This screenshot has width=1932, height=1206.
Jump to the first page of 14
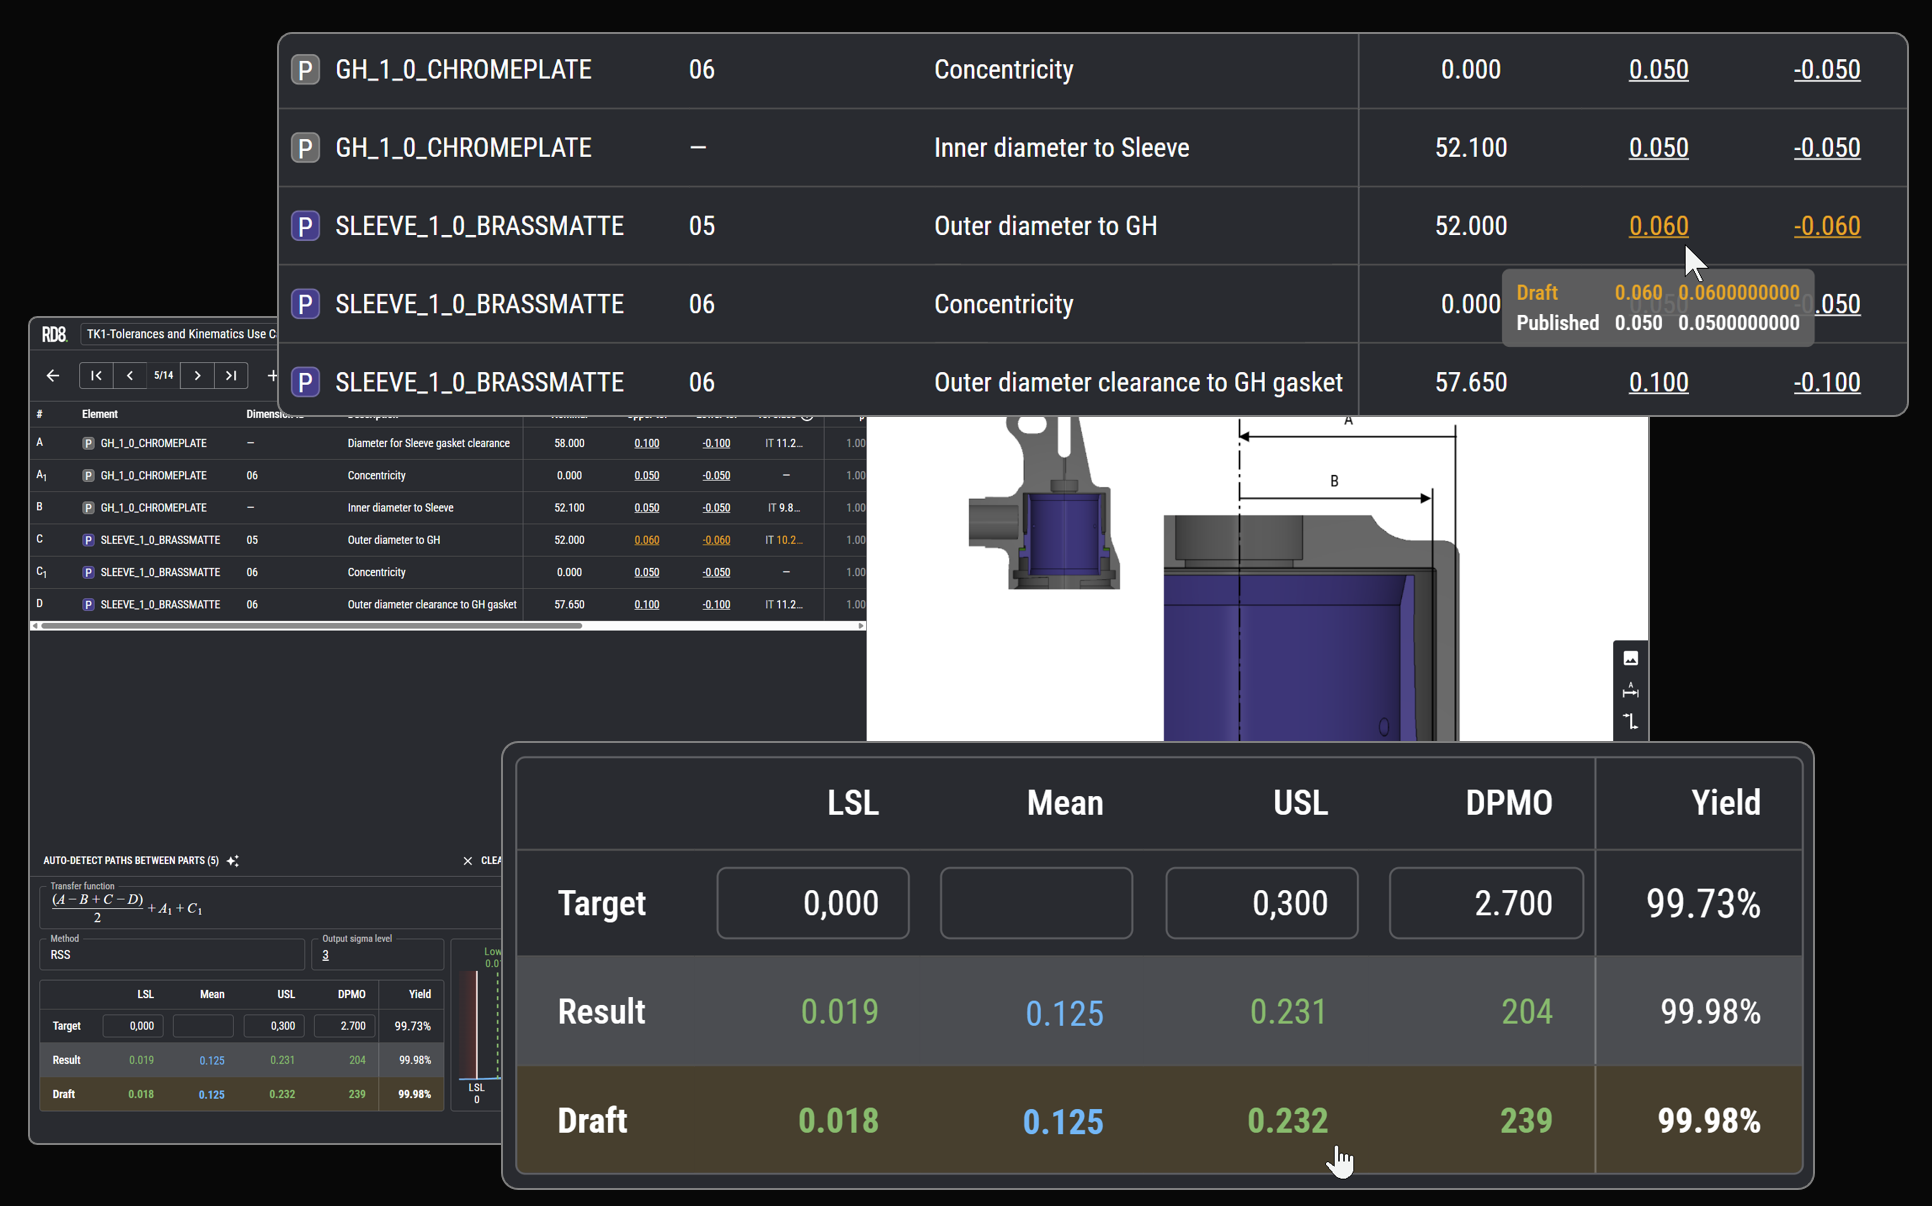tap(96, 375)
